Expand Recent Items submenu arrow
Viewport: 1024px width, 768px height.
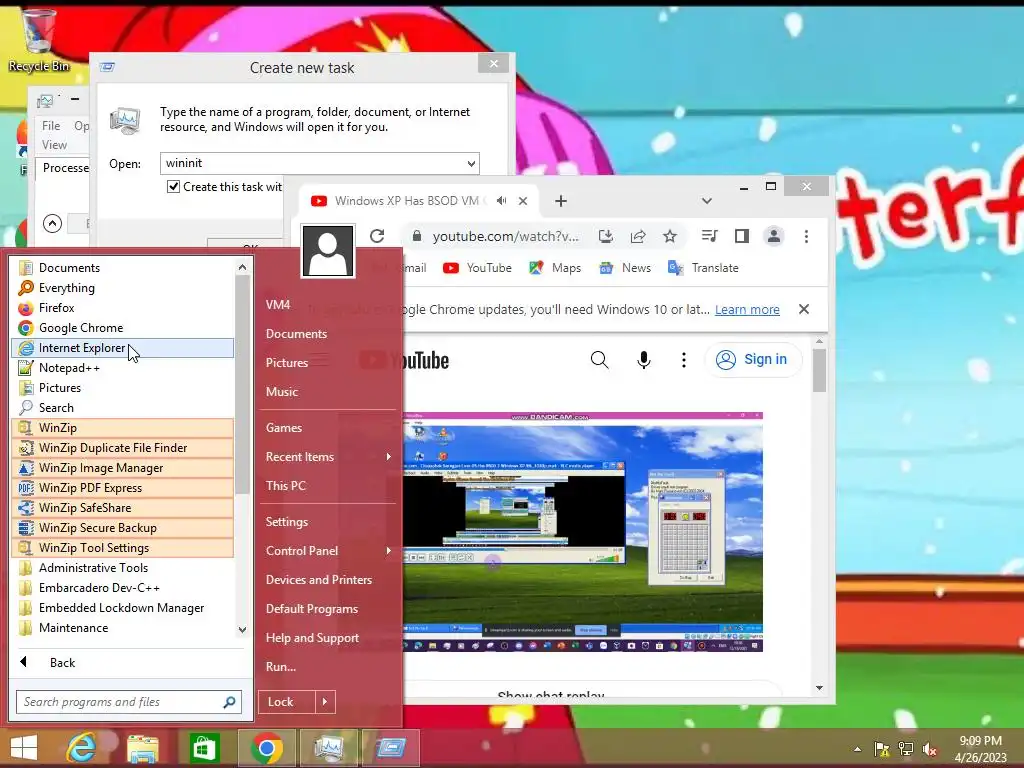389,456
